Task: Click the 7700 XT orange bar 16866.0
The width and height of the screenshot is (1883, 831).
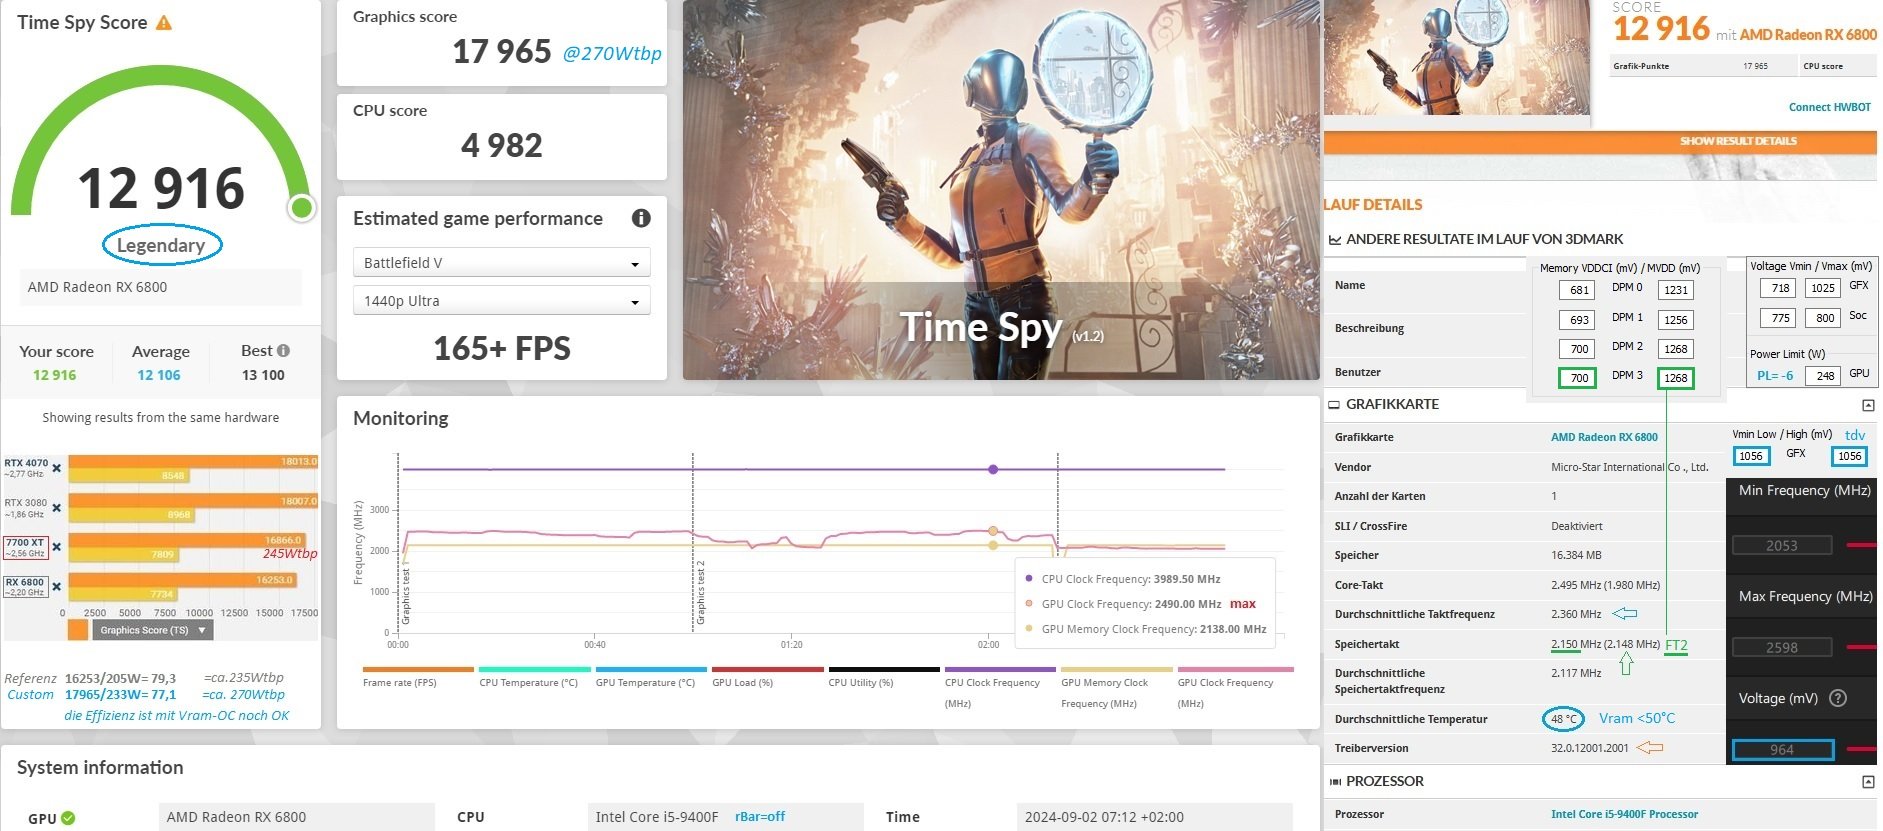Action: 186,540
